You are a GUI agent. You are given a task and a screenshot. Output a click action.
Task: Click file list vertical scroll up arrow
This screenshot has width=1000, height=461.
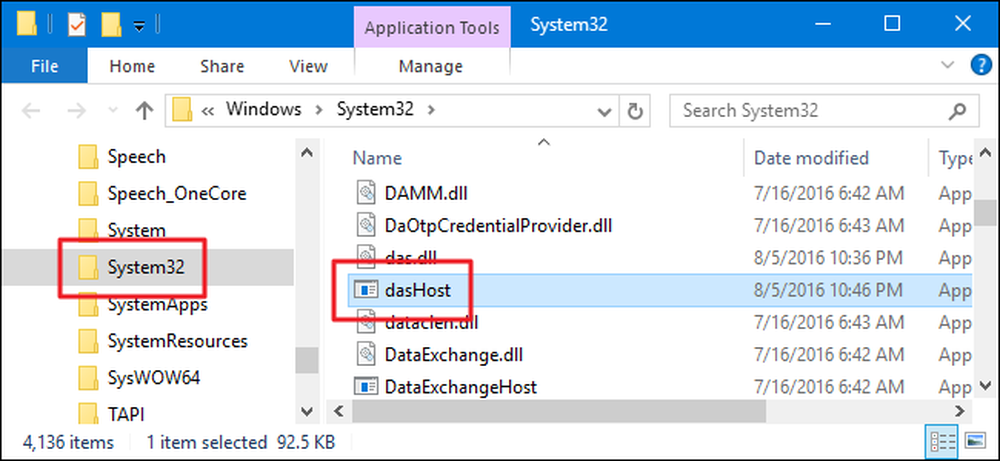985,154
